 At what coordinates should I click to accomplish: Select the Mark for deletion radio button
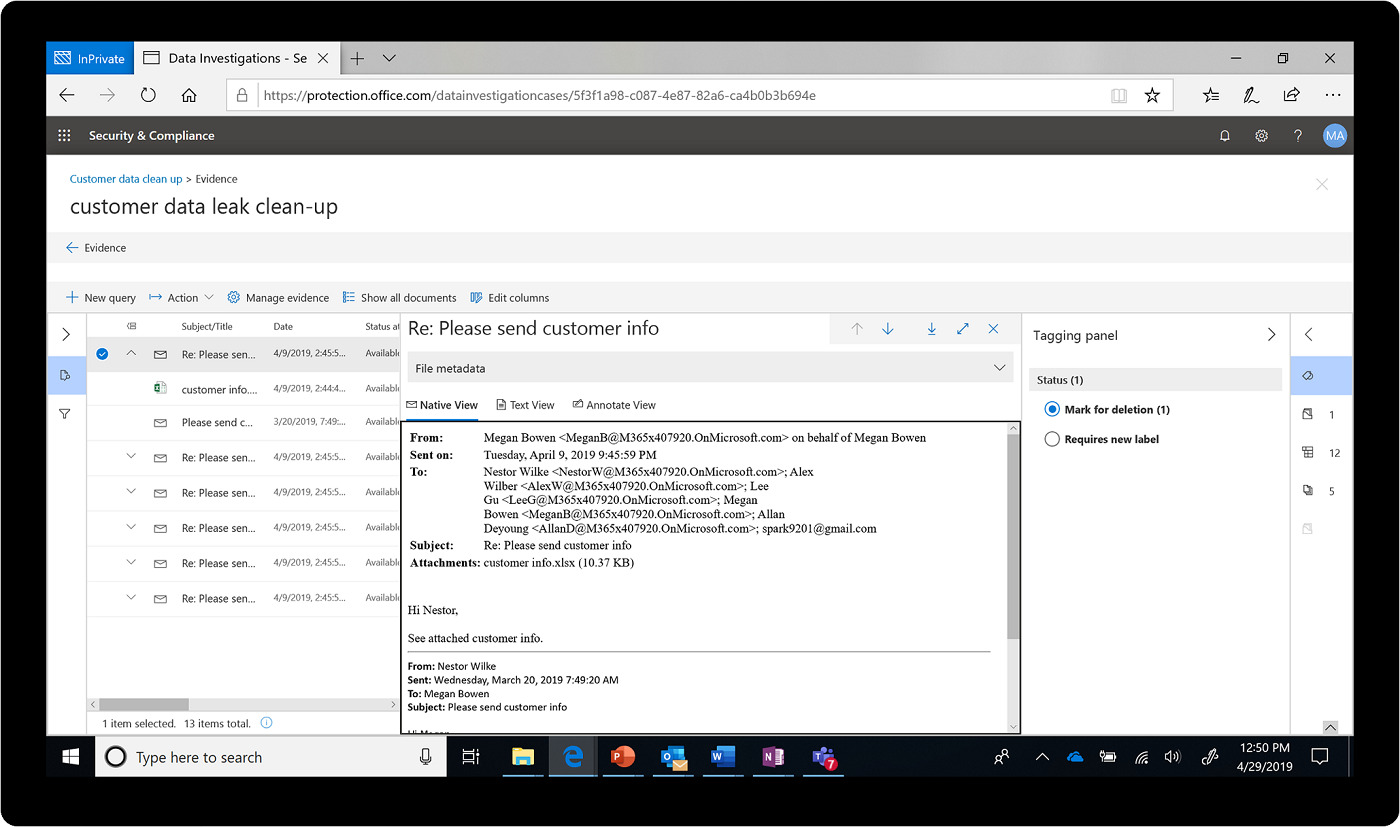click(x=1052, y=408)
